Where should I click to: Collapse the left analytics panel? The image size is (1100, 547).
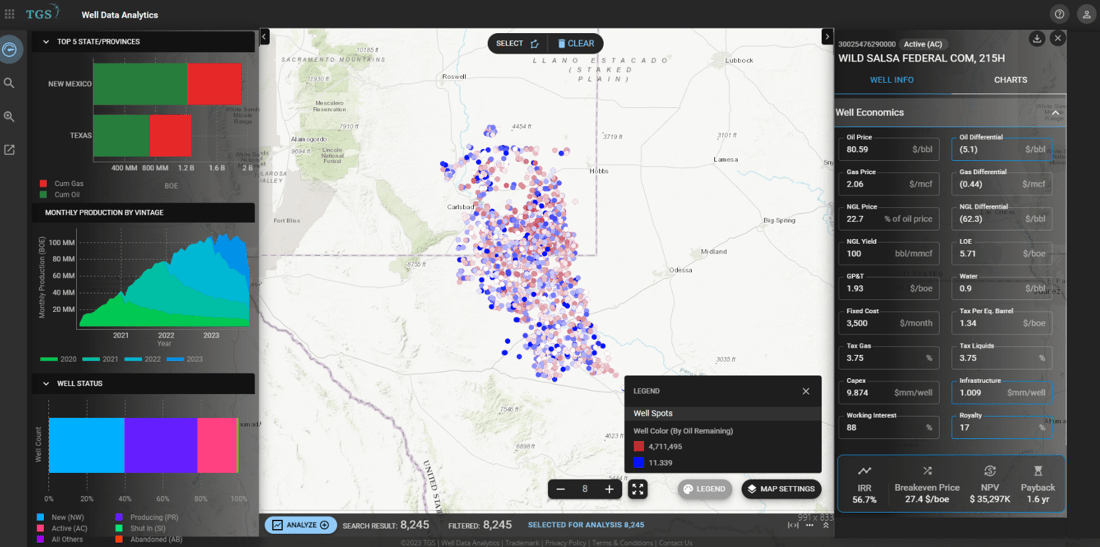(265, 37)
